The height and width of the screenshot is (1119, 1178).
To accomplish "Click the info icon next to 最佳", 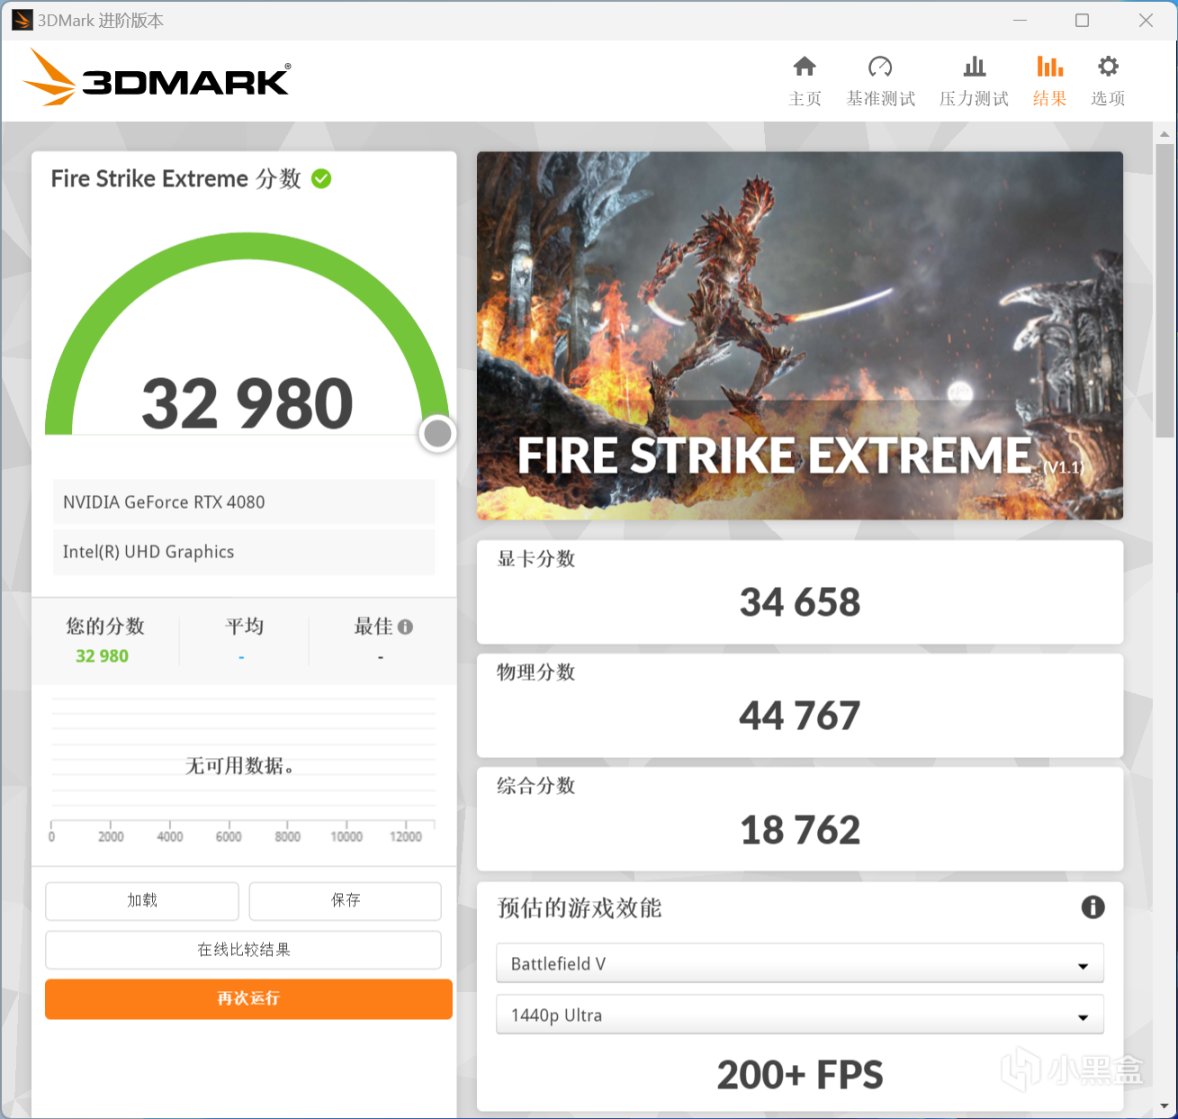I will [405, 627].
